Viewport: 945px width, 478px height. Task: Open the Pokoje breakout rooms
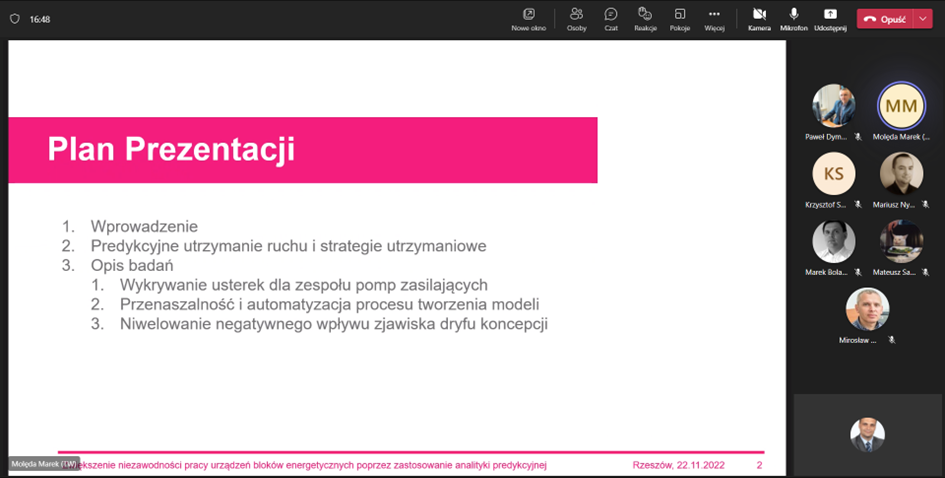coord(680,15)
